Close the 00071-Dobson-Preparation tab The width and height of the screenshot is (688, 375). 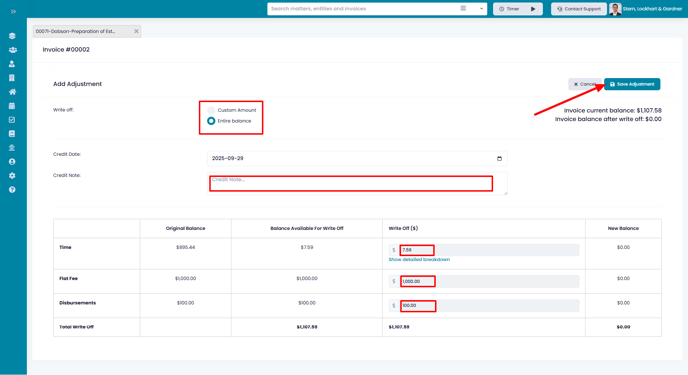click(136, 31)
